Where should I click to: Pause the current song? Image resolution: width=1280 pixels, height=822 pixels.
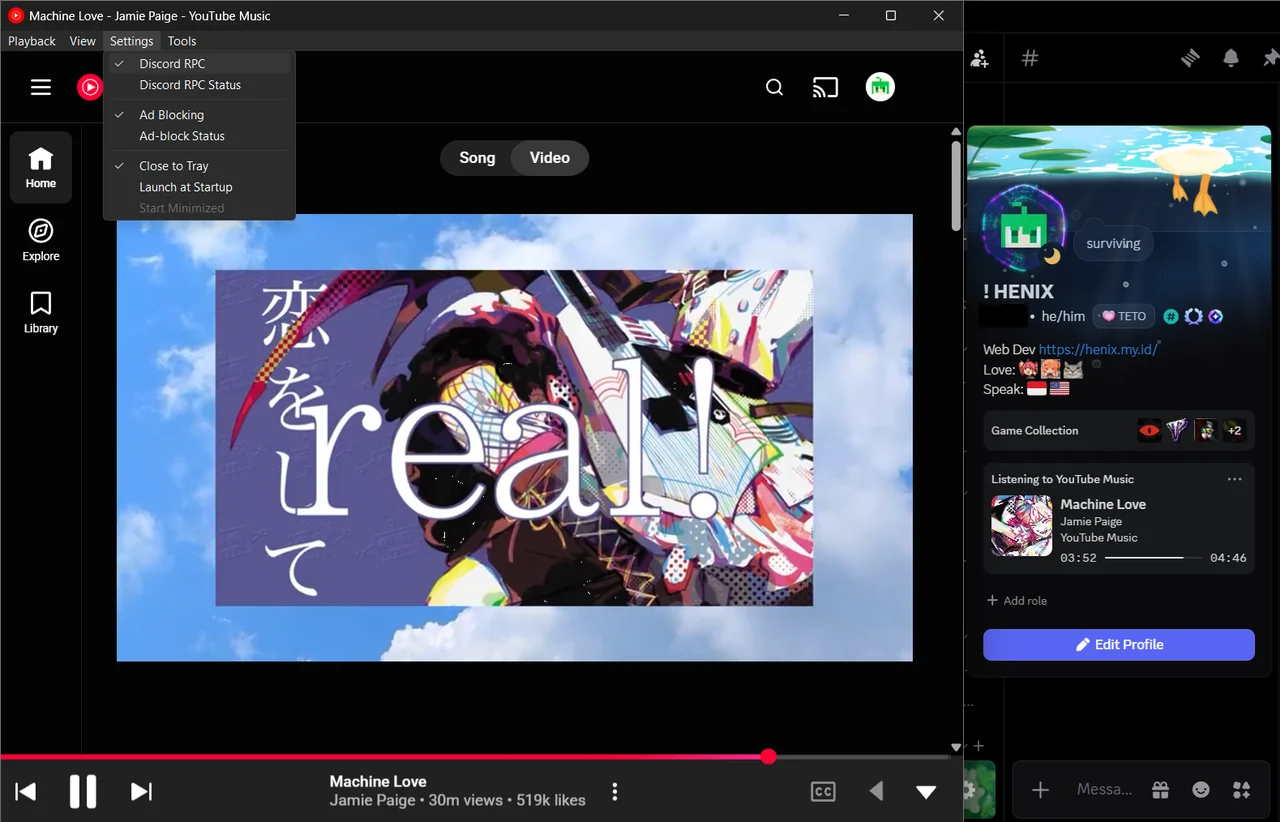[x=83, y=792]
